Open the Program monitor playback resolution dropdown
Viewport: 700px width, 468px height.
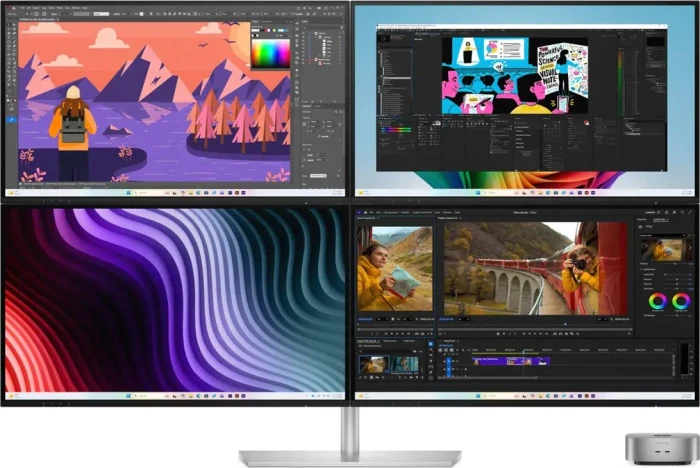(x=602, y=319)
